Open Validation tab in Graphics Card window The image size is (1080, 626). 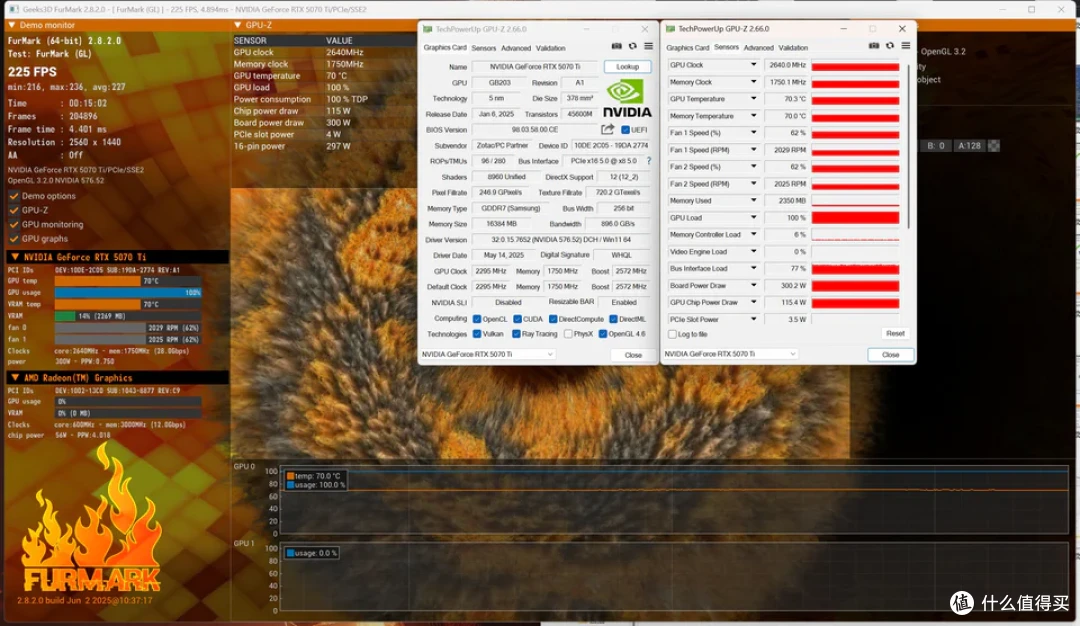[550, 48]
